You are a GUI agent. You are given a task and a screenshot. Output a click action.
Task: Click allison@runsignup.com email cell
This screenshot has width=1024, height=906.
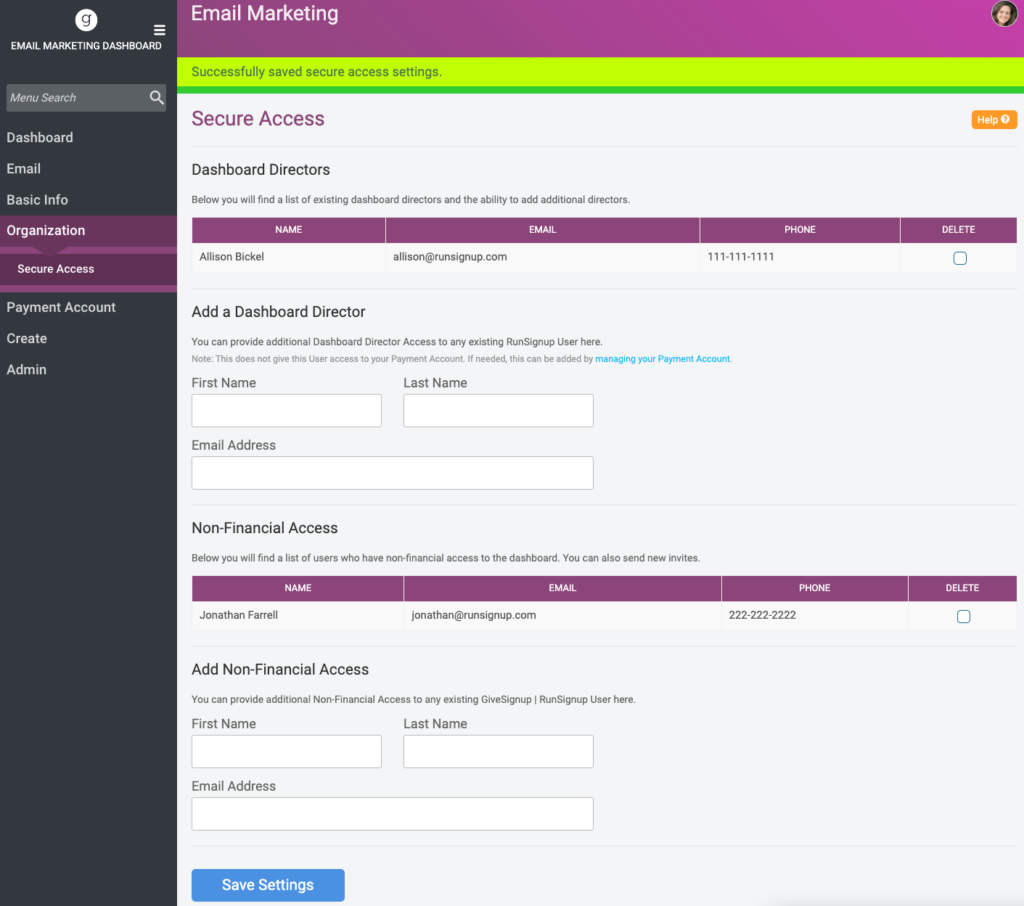coord(542,257)
